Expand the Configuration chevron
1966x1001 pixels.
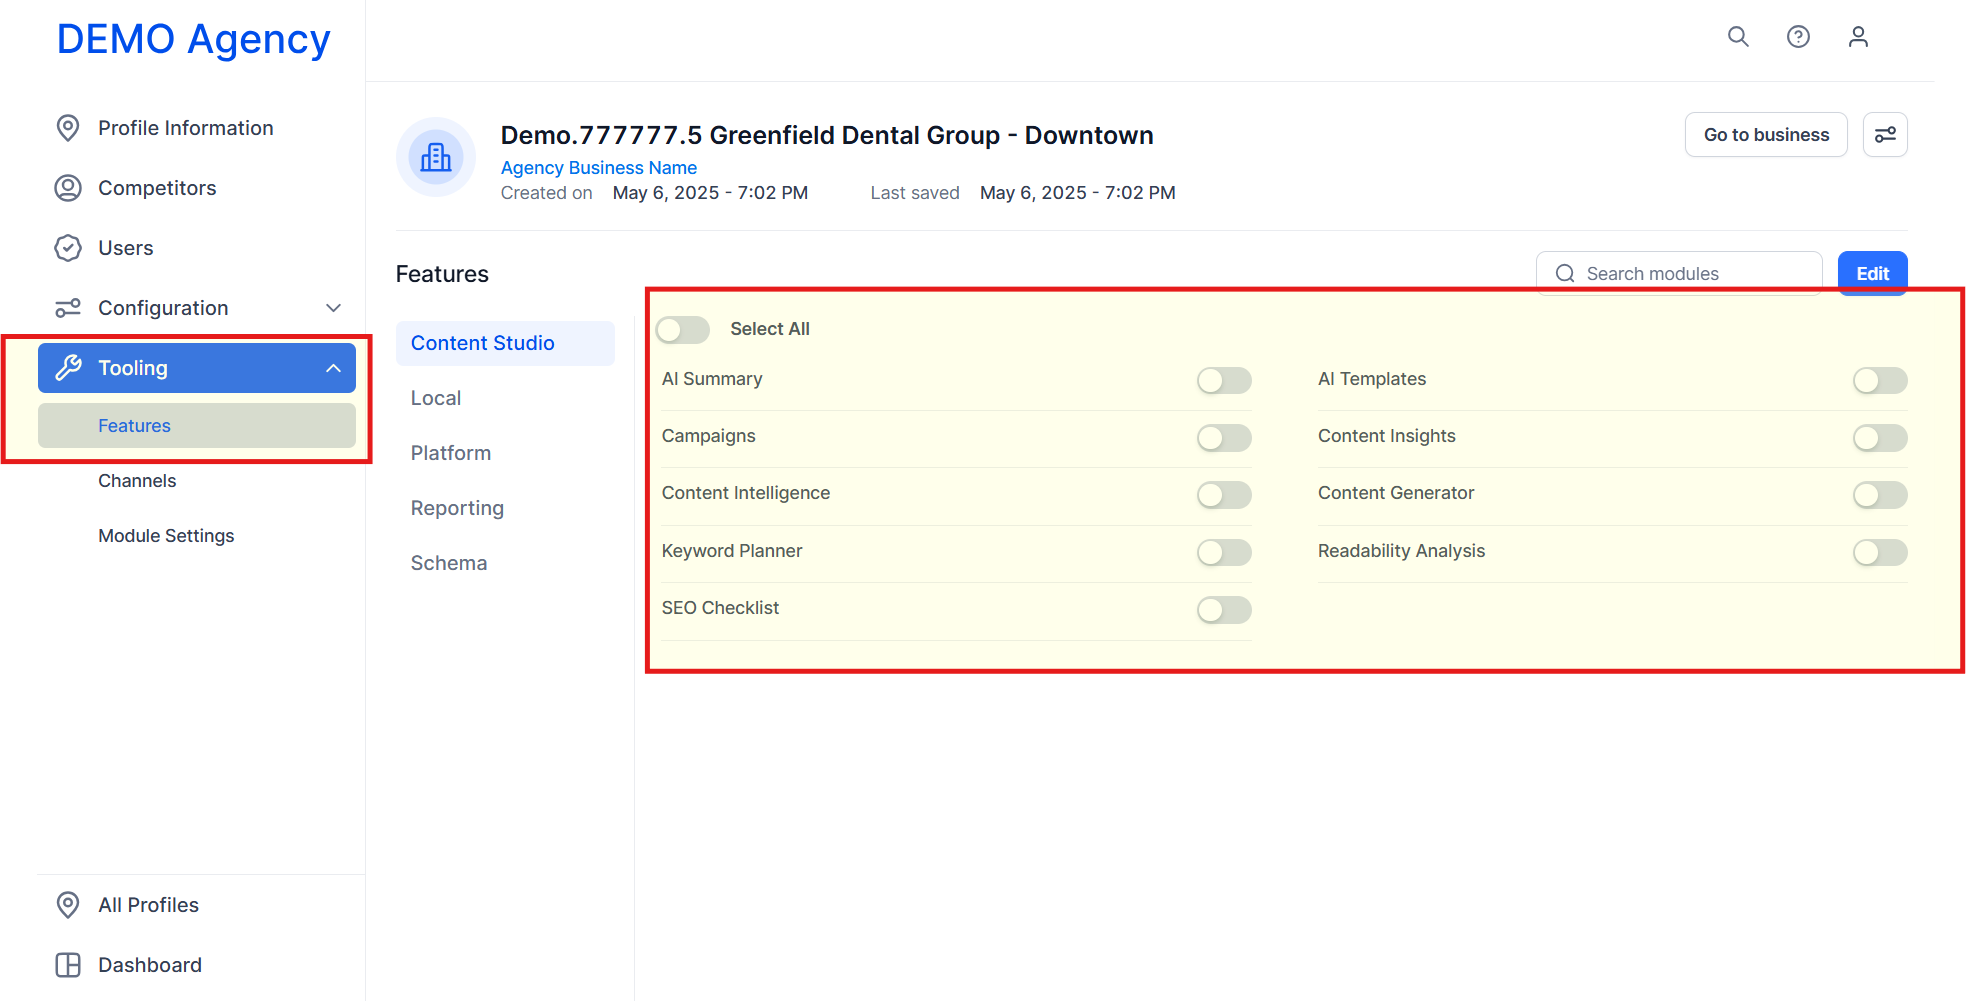[334, 308]
